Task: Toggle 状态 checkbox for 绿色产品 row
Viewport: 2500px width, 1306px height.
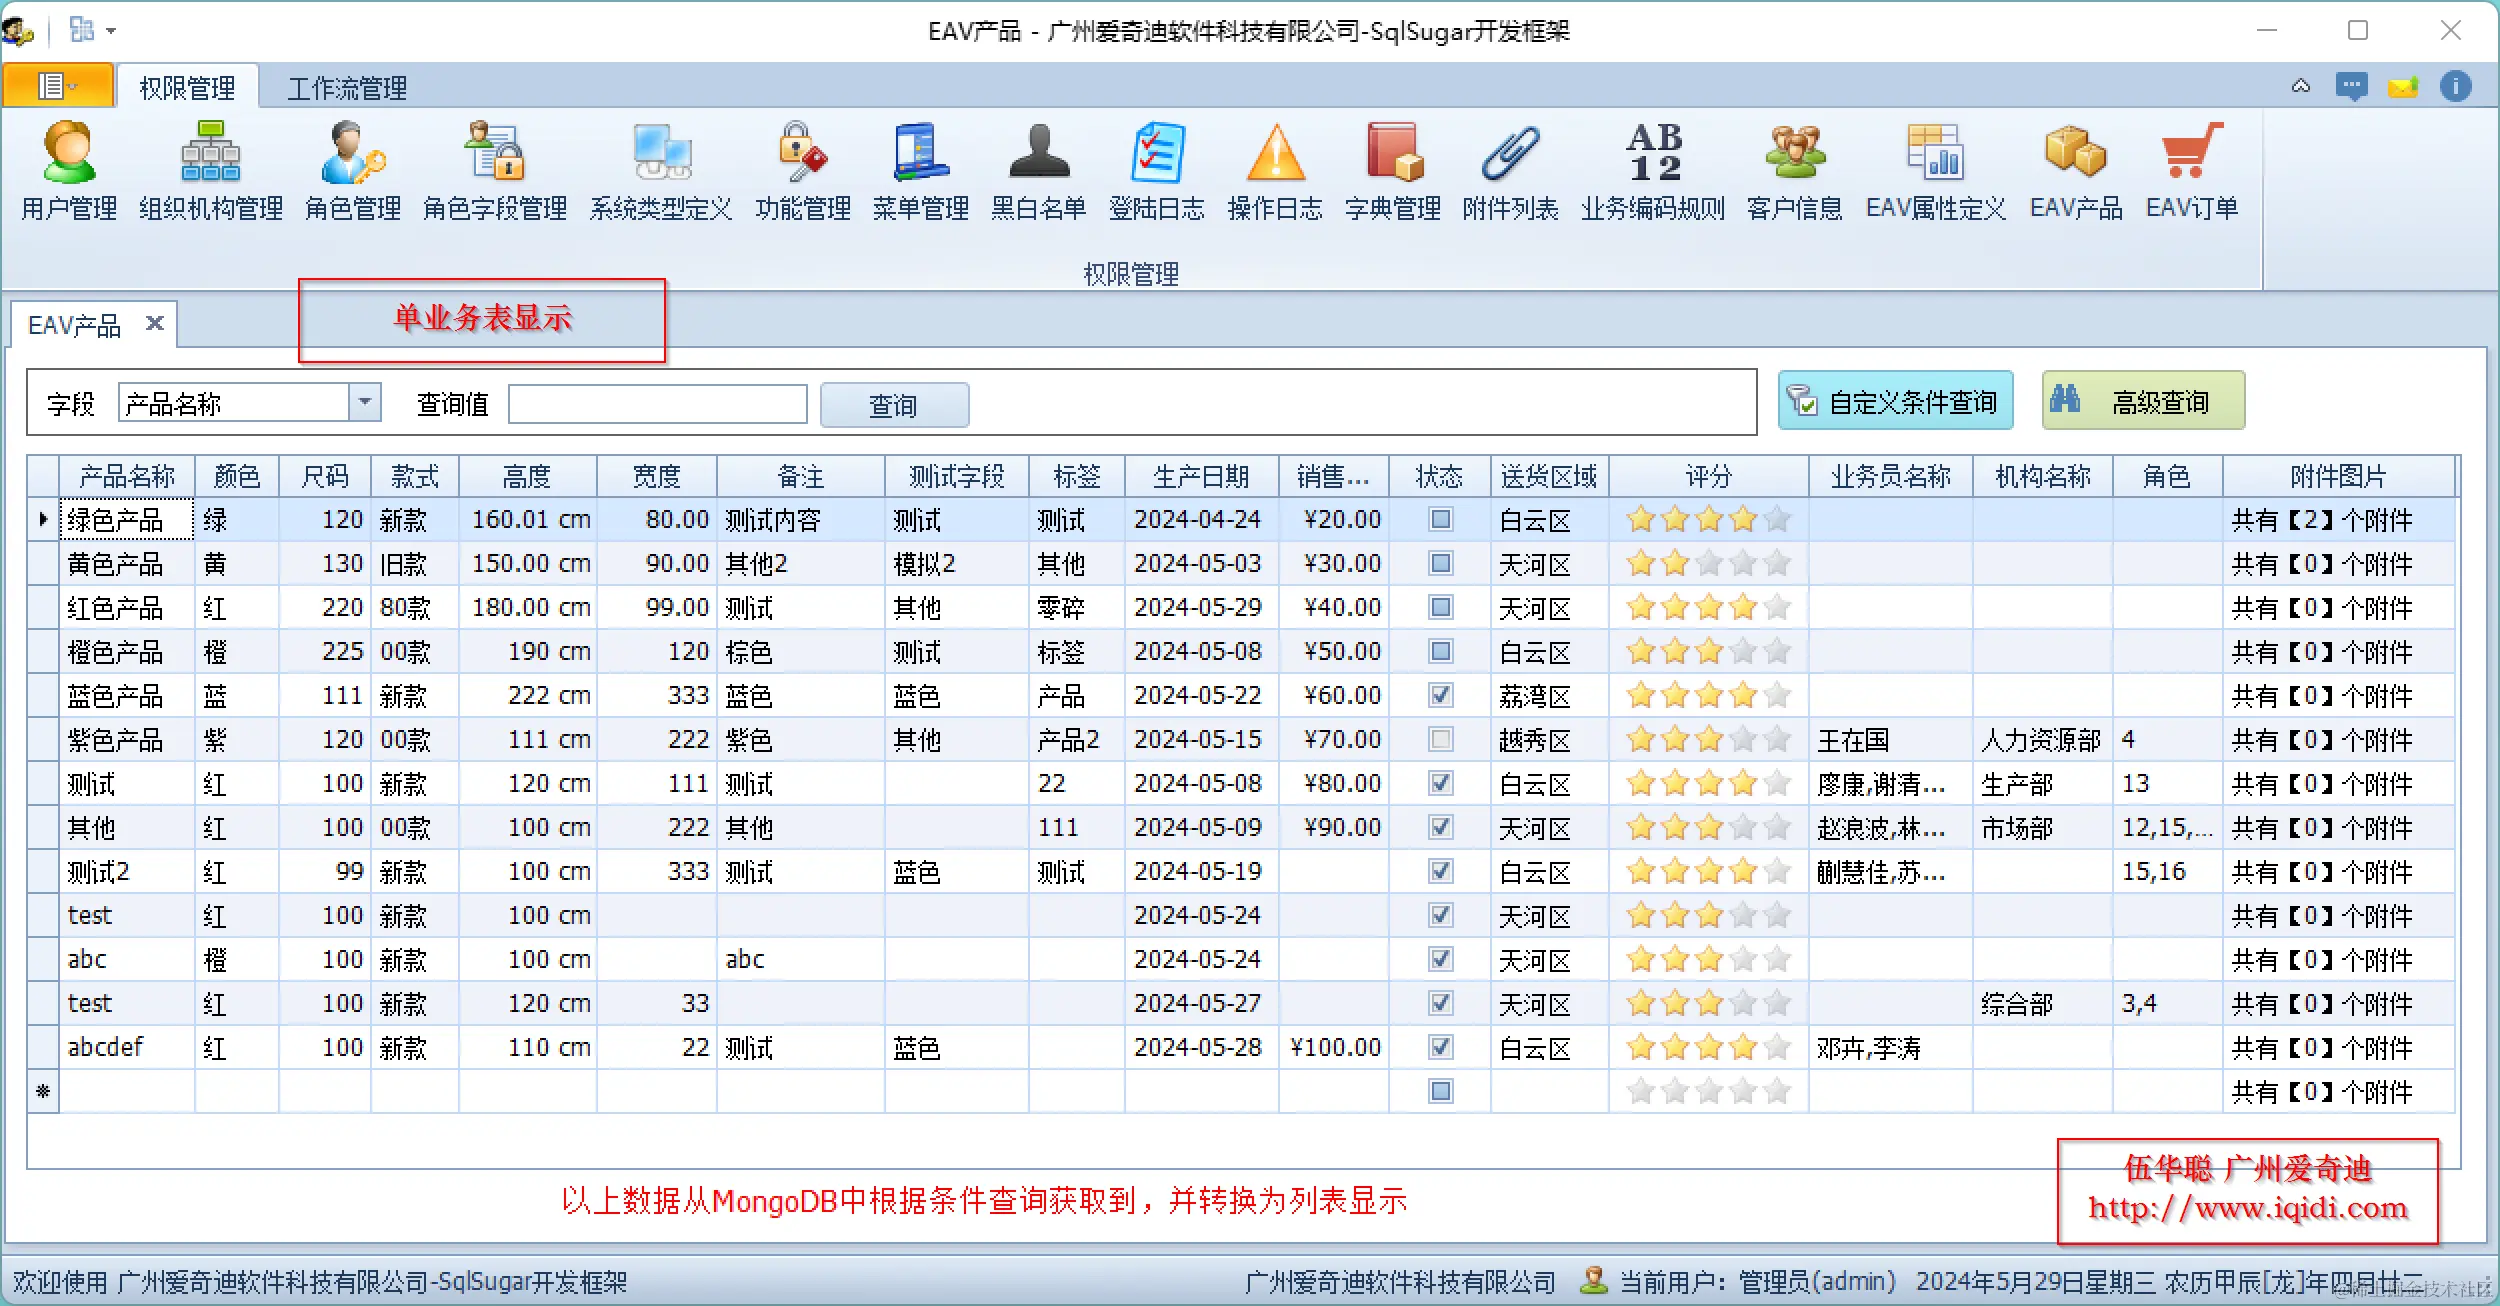Action: [1440, 519]
